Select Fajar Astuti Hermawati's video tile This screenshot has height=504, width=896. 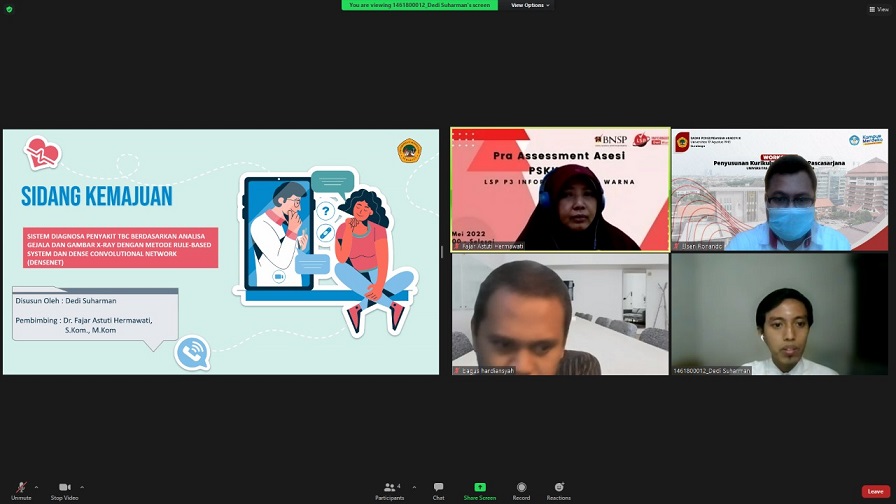point(560,189)
